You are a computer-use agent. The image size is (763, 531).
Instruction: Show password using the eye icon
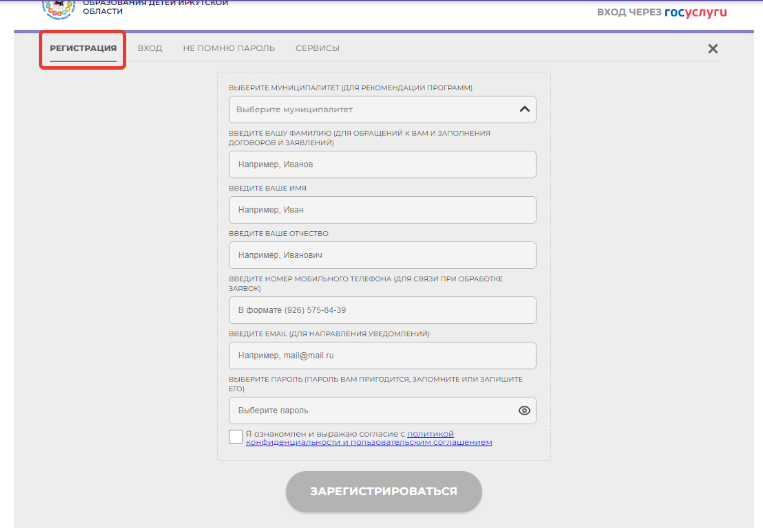[525, 410]
